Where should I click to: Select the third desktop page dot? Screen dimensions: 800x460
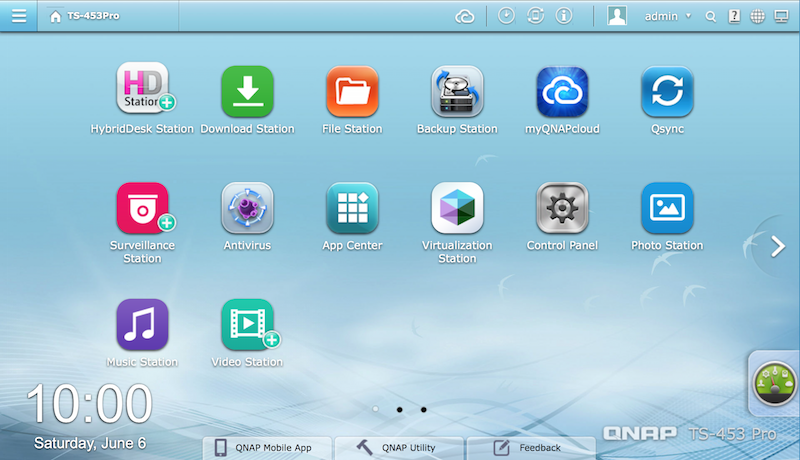(423, 410)
